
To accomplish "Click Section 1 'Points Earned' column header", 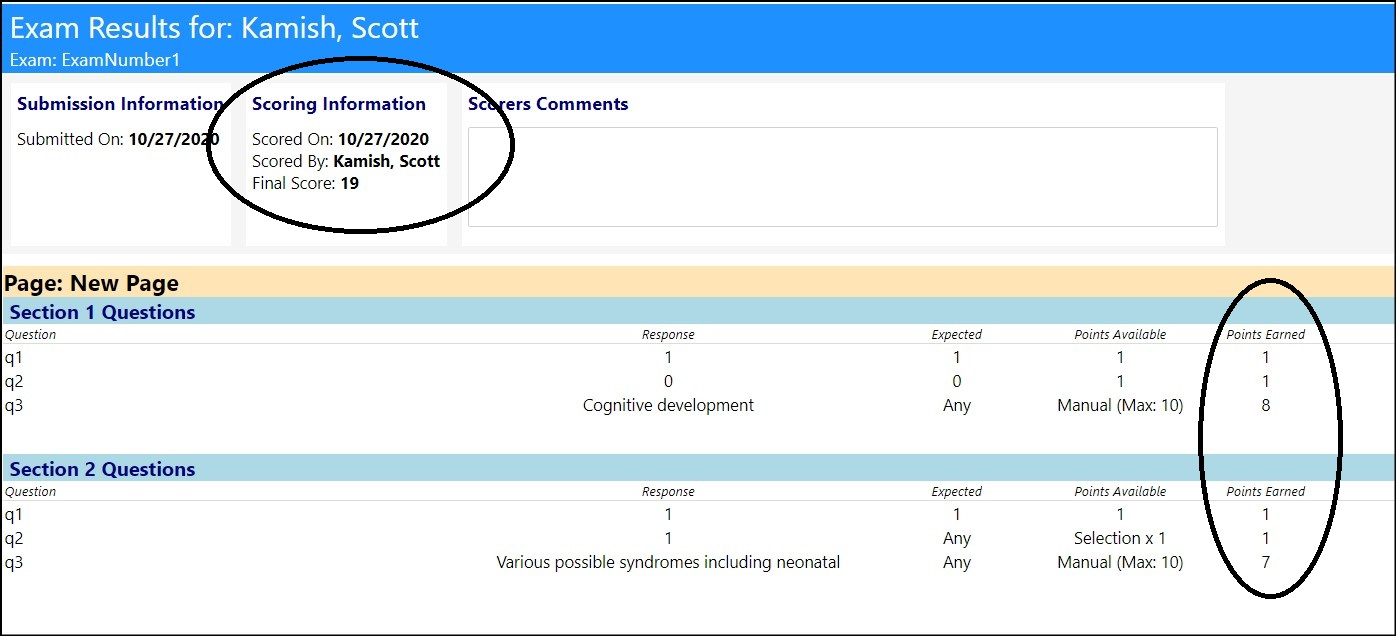I will (x=1266, y=335).
